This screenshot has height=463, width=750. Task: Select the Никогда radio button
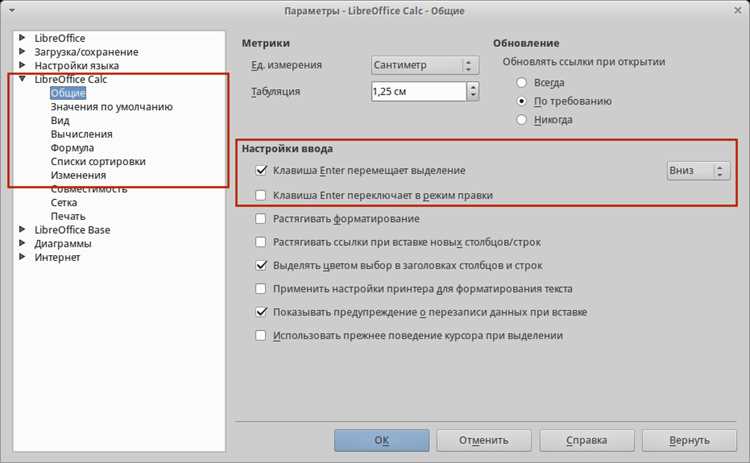pyautogui.click(x=521, y=120)
